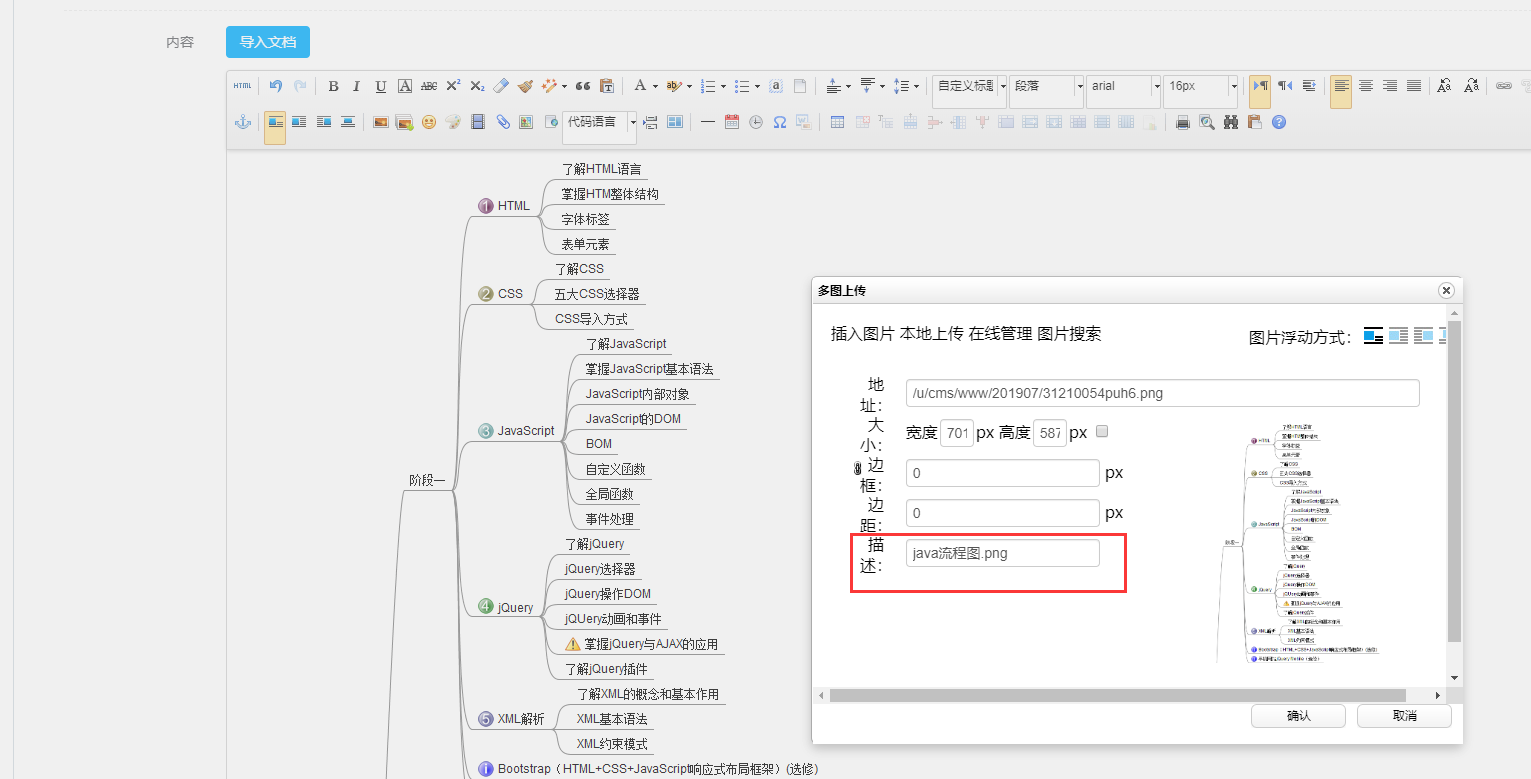Switch to the 本地上传 tab

coord(932,334)
